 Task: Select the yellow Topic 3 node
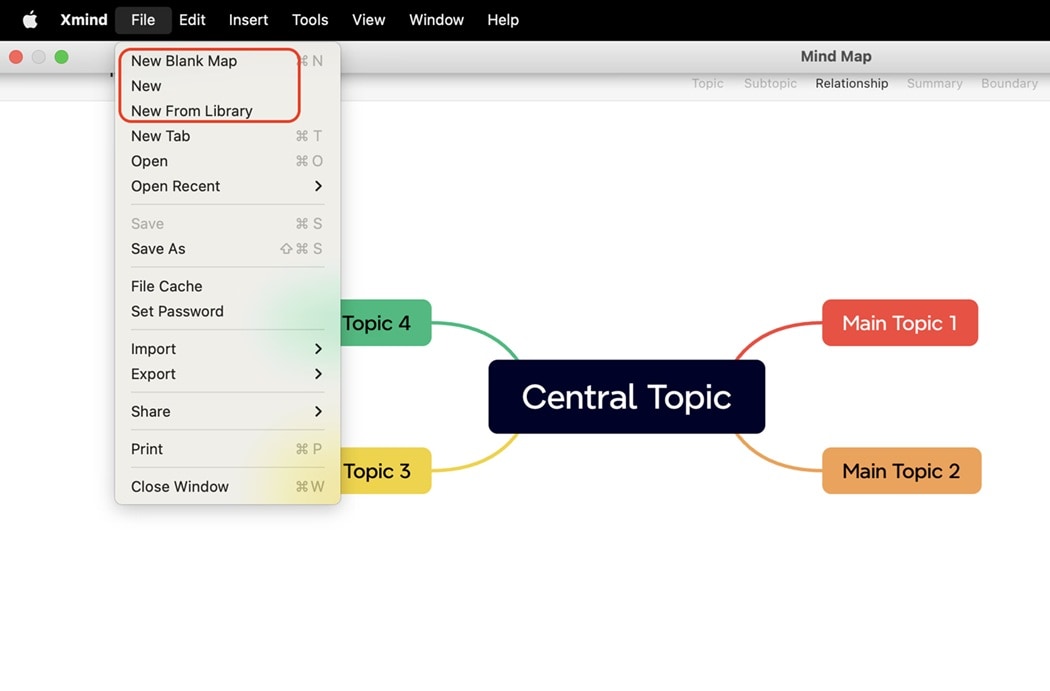[386, 471]
